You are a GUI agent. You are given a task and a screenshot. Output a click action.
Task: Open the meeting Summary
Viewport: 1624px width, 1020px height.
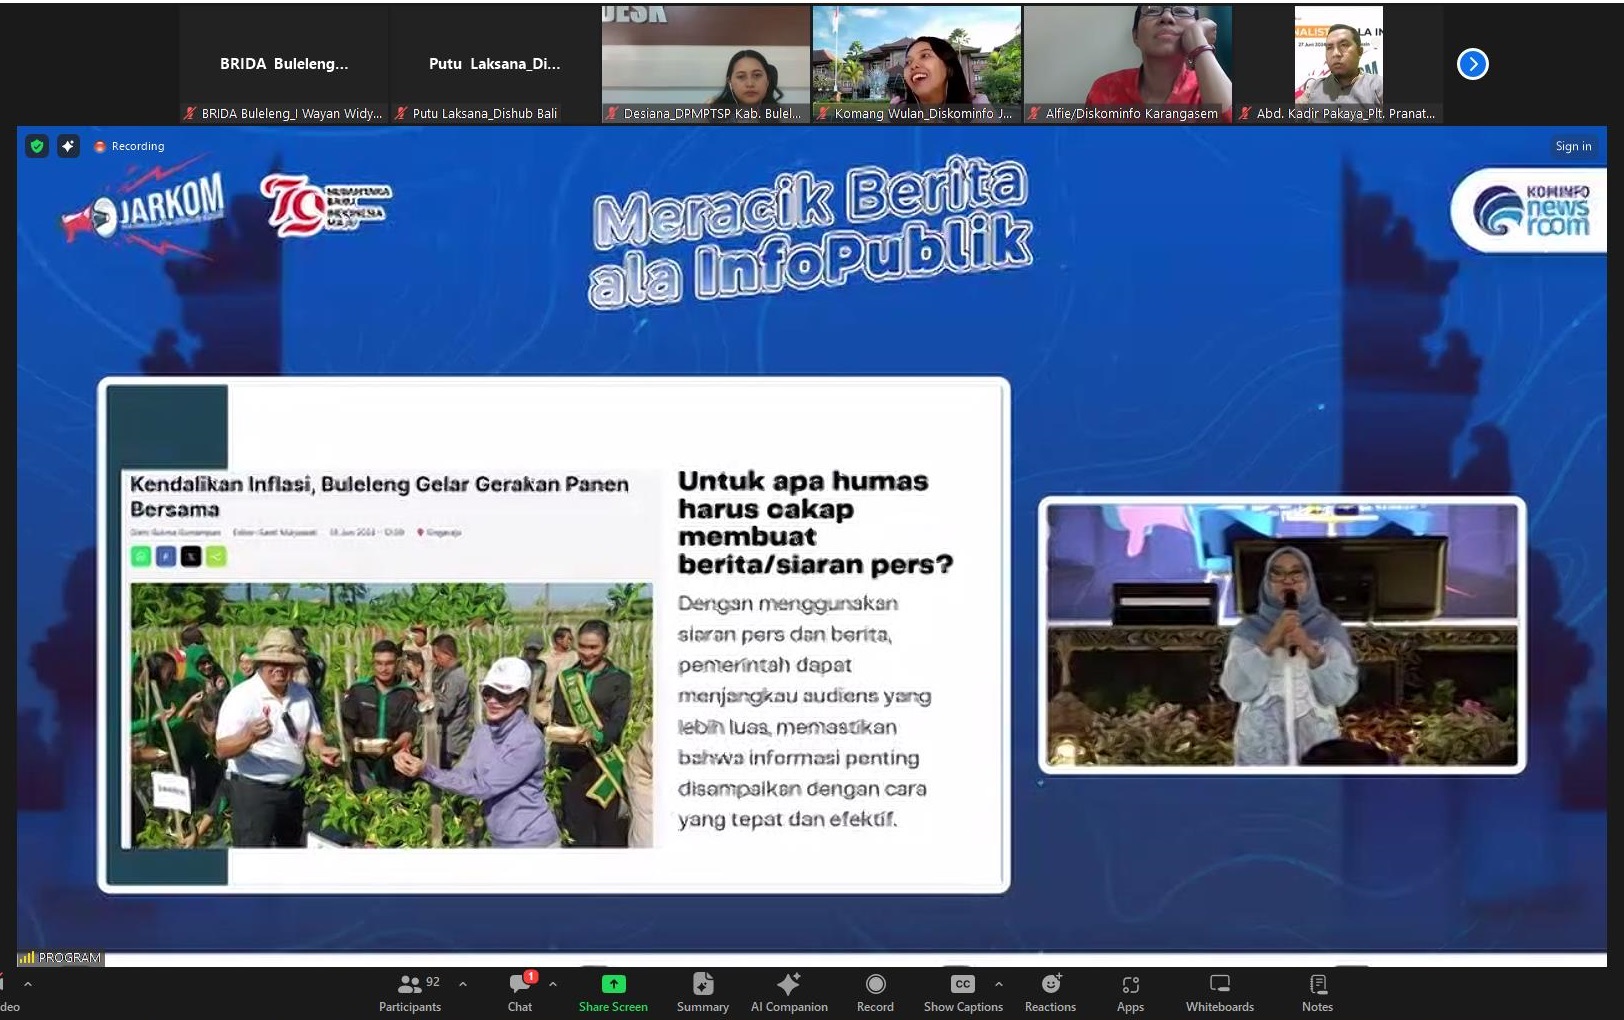pos(703,993)
